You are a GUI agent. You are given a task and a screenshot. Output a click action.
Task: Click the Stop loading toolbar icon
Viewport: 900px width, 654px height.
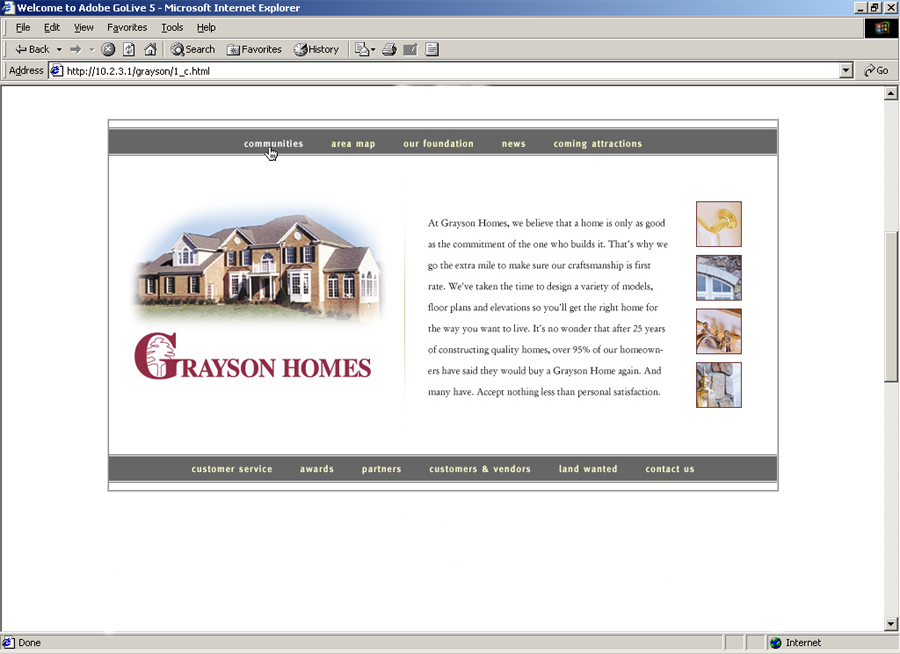point(108,49)
